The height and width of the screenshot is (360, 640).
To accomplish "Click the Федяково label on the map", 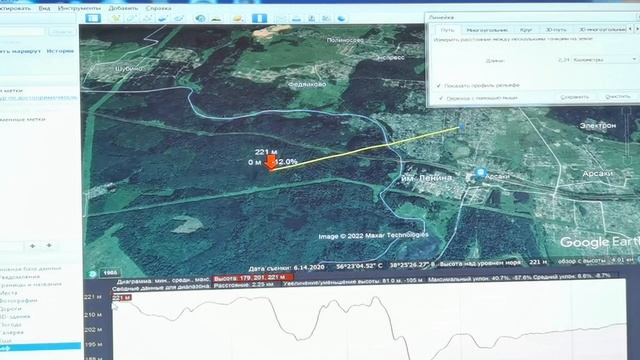I will click(x=307, y=84).
